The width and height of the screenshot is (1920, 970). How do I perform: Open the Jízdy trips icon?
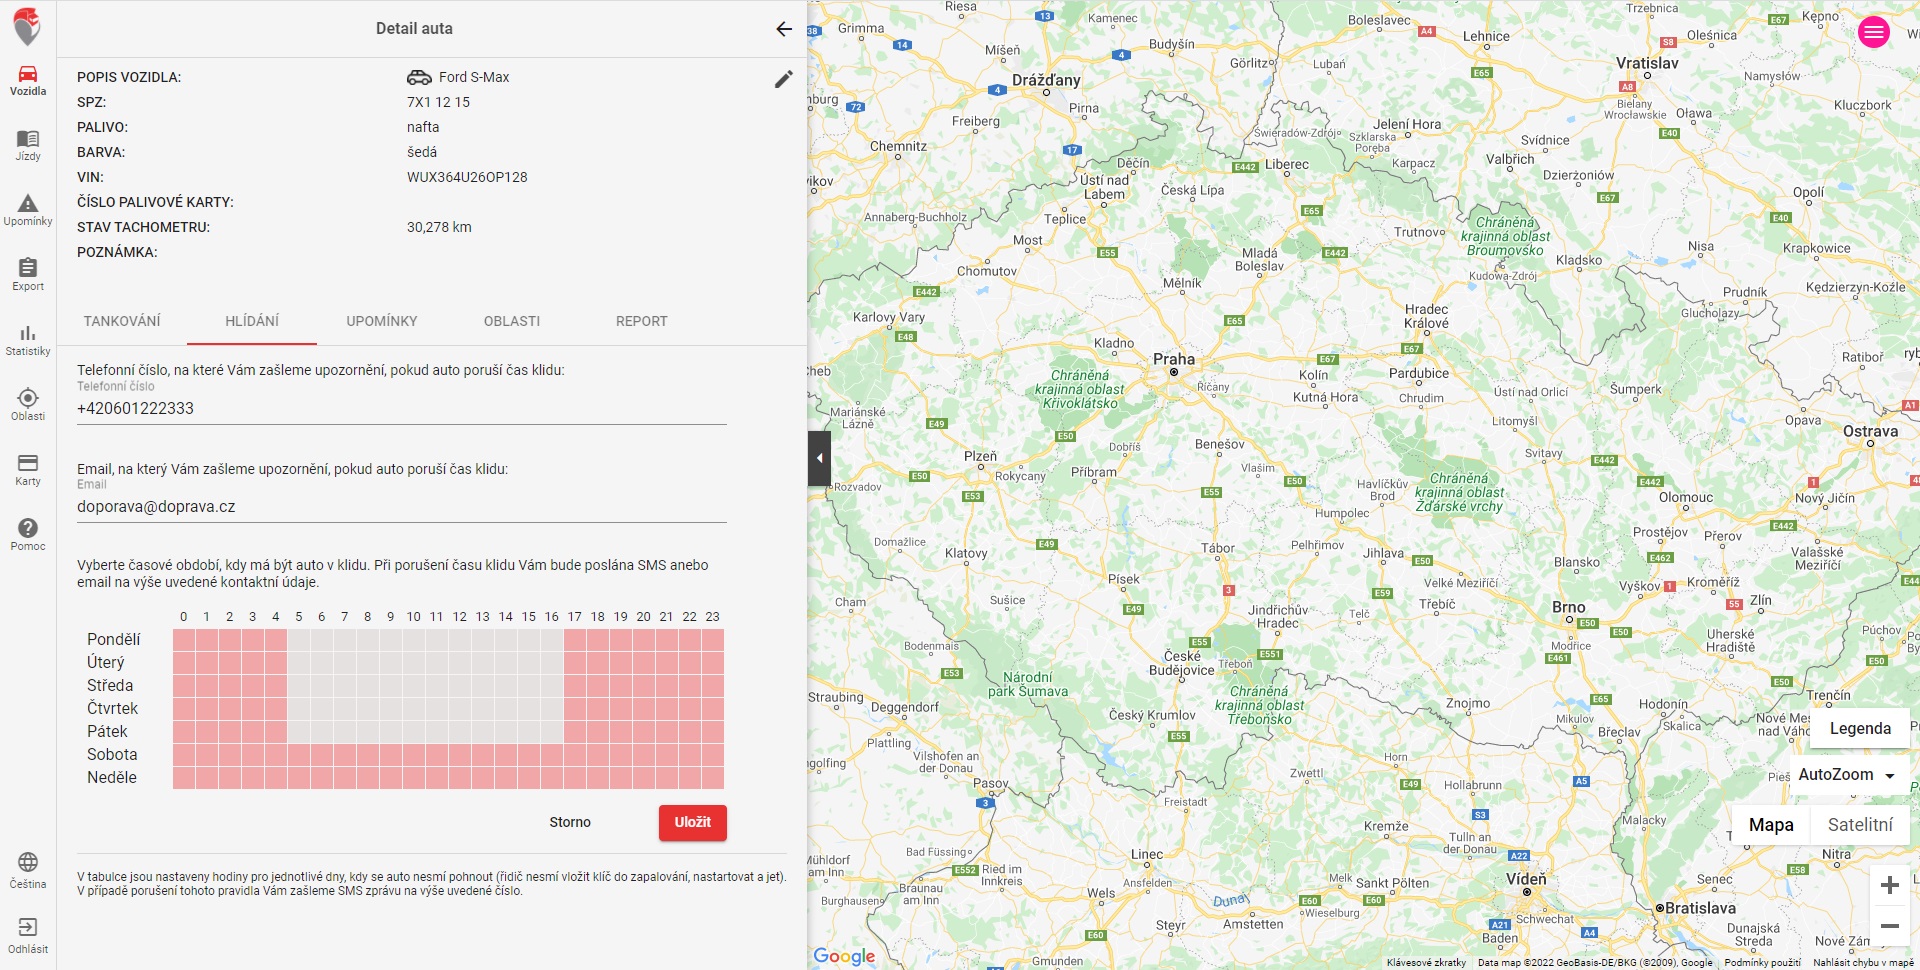tap(28, 145)
